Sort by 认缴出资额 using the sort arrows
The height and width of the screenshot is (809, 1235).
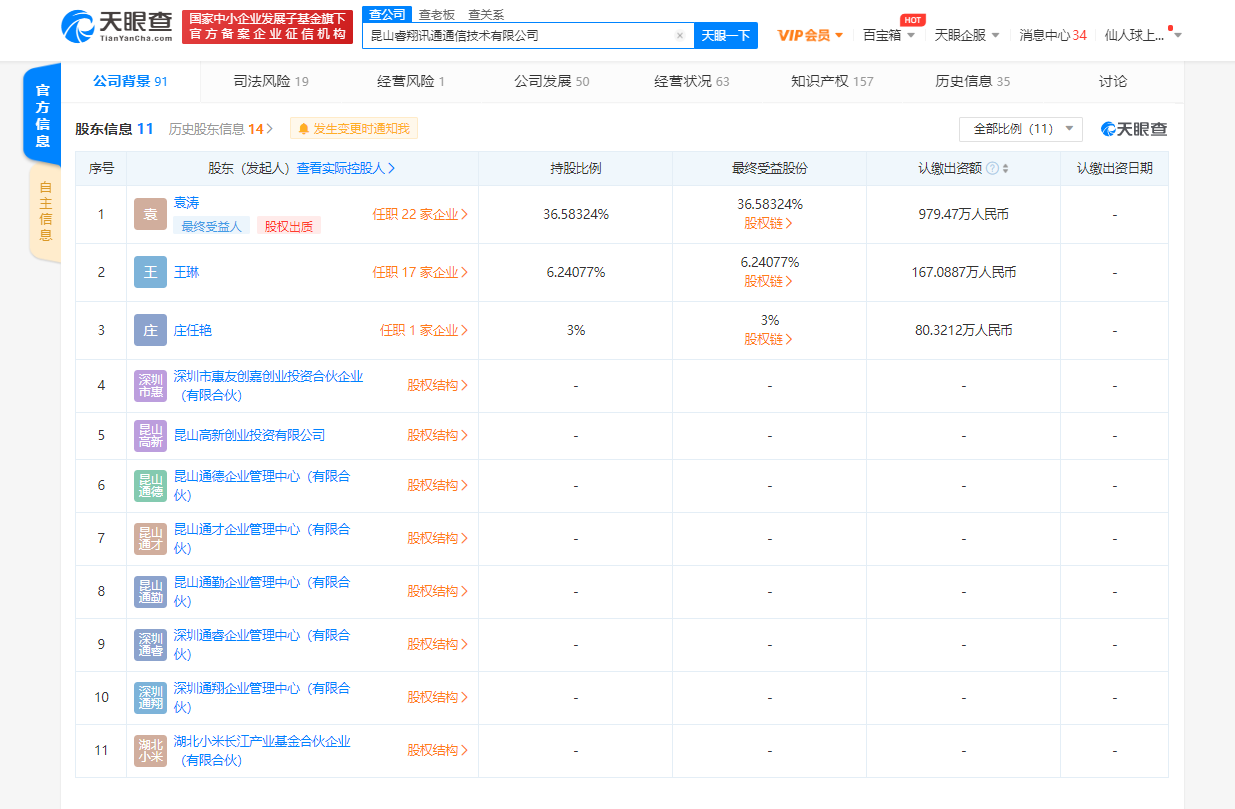(x=1006, y=169)
